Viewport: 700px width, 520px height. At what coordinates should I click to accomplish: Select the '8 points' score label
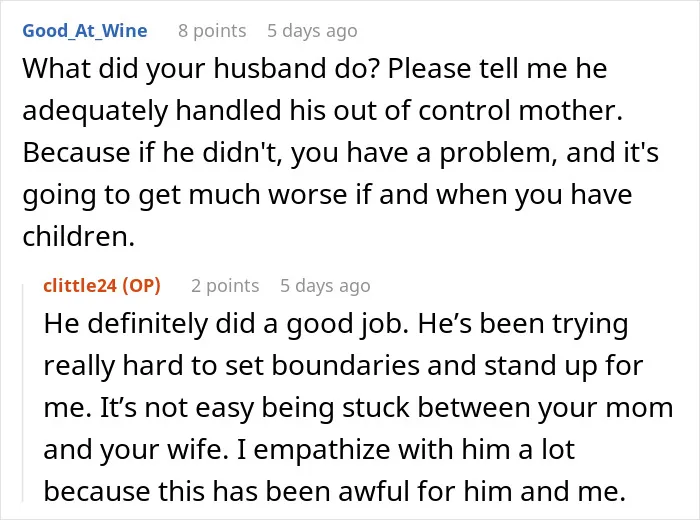[212, 31]
